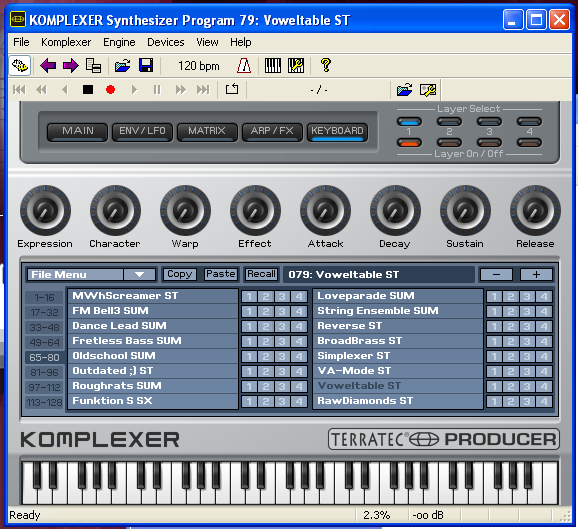Click the Warp knob
578x529 pixels.
coord(185,210)
